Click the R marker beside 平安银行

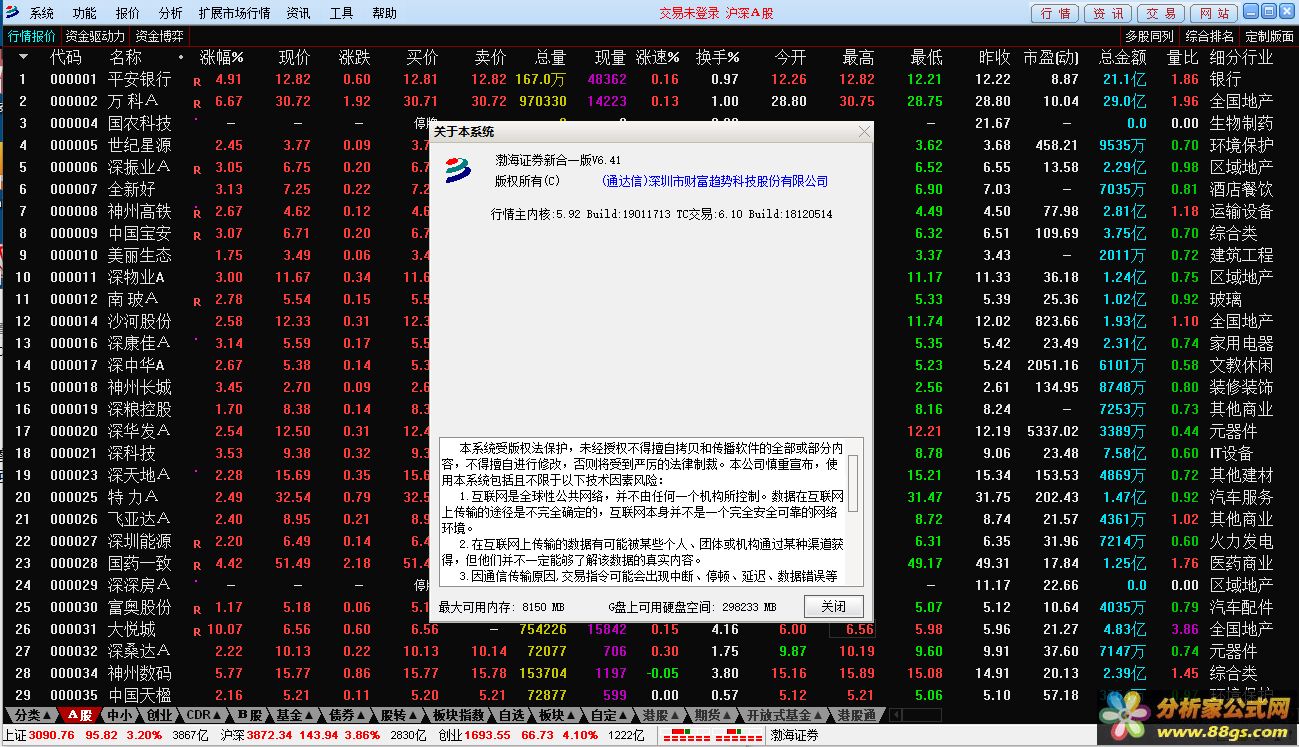pyautogui.click(x=197, y=81)
